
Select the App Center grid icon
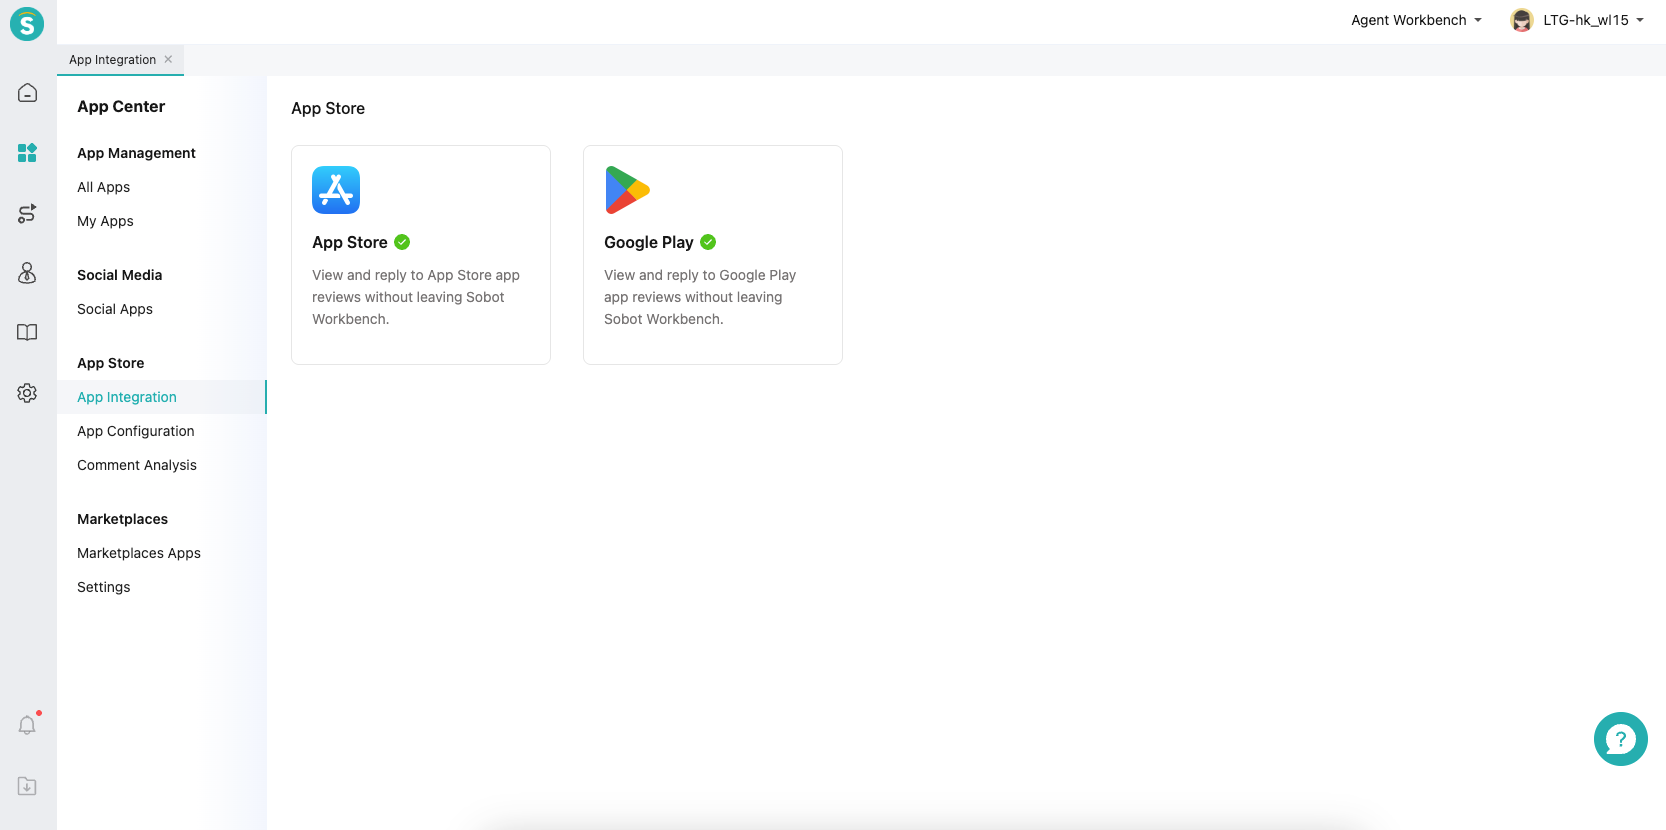(27, 153)
